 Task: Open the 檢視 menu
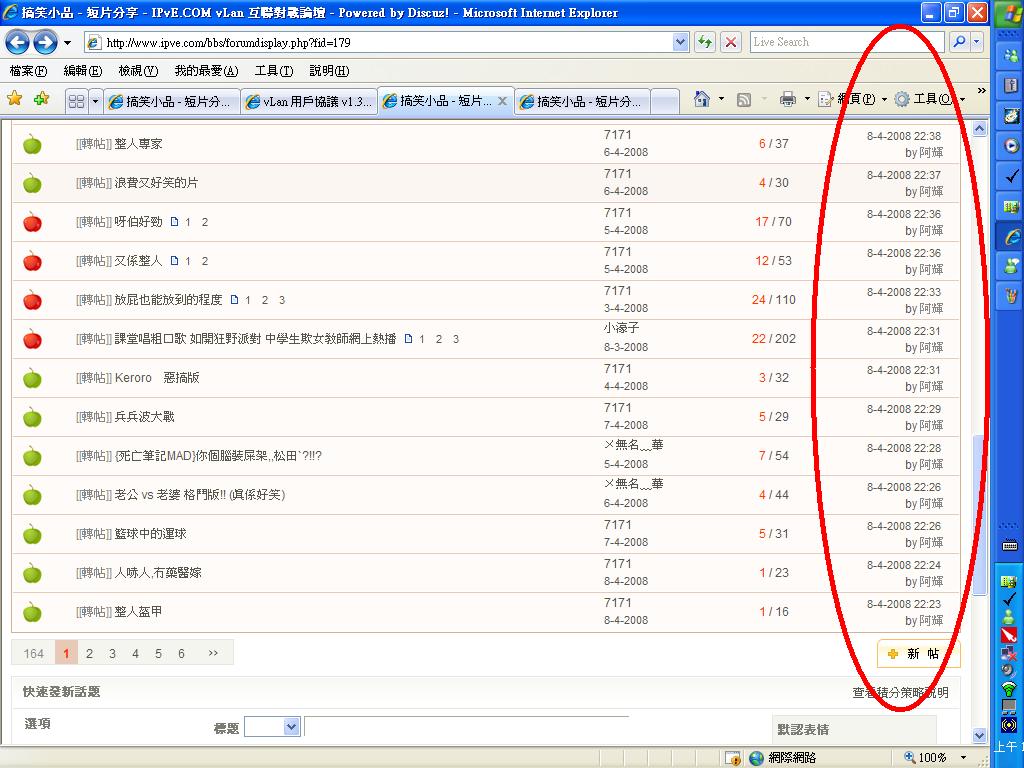(137, 71)
